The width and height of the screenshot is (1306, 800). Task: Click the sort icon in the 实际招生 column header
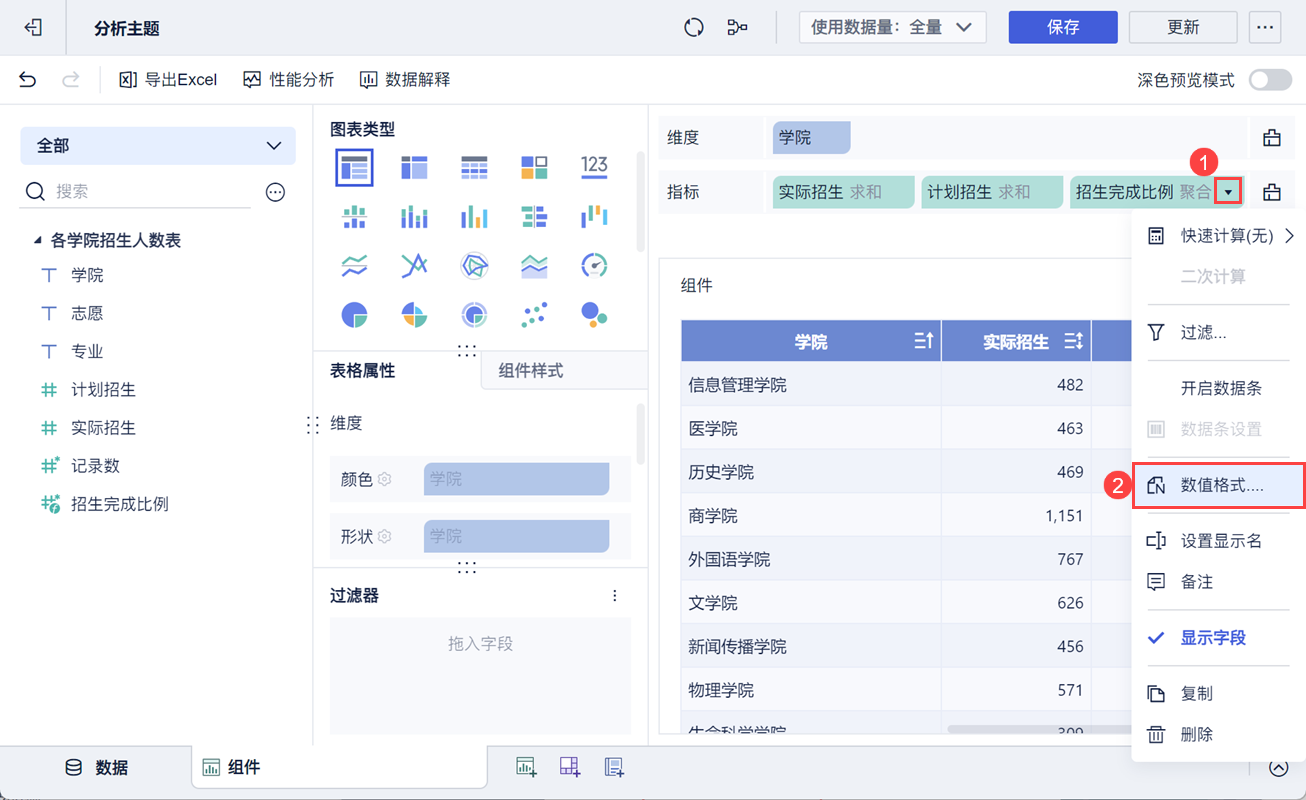(x=1073, y=342)
